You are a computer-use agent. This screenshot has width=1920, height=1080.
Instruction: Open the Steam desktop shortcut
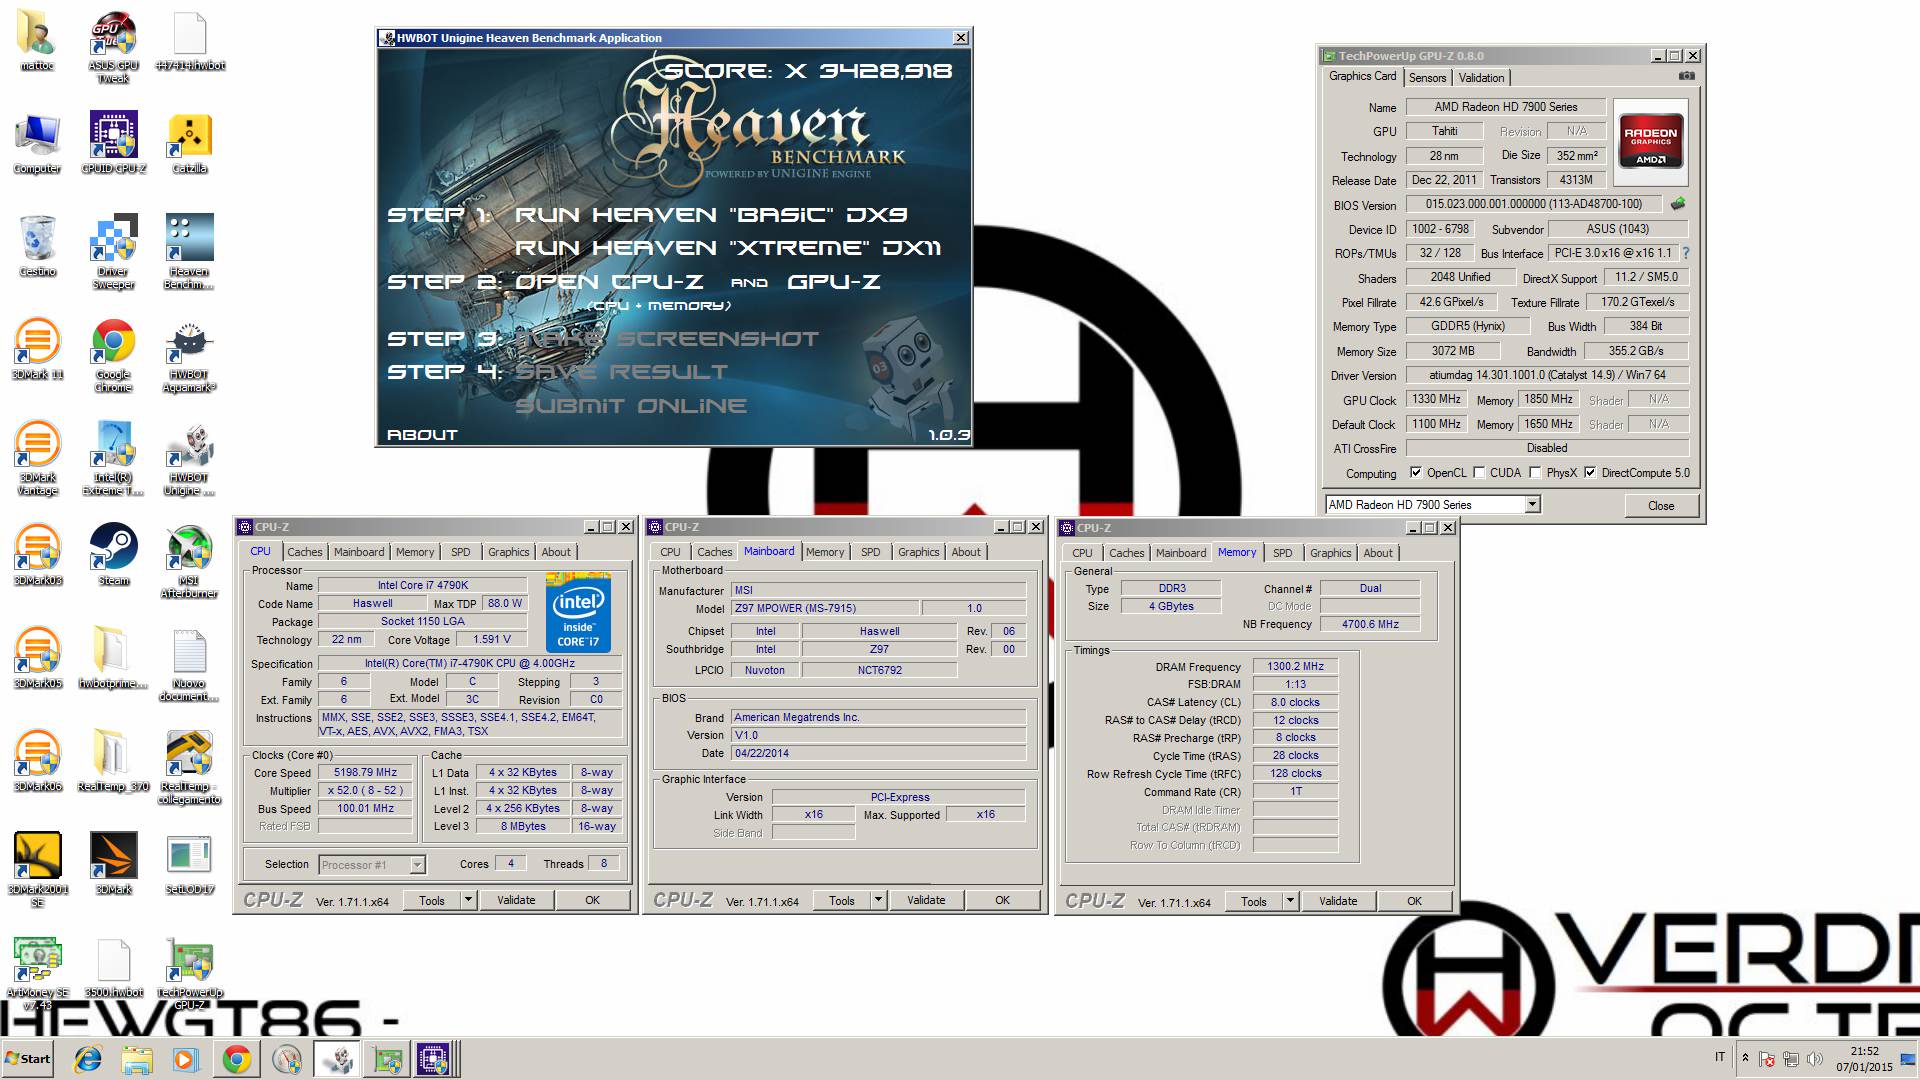[113, 555]
